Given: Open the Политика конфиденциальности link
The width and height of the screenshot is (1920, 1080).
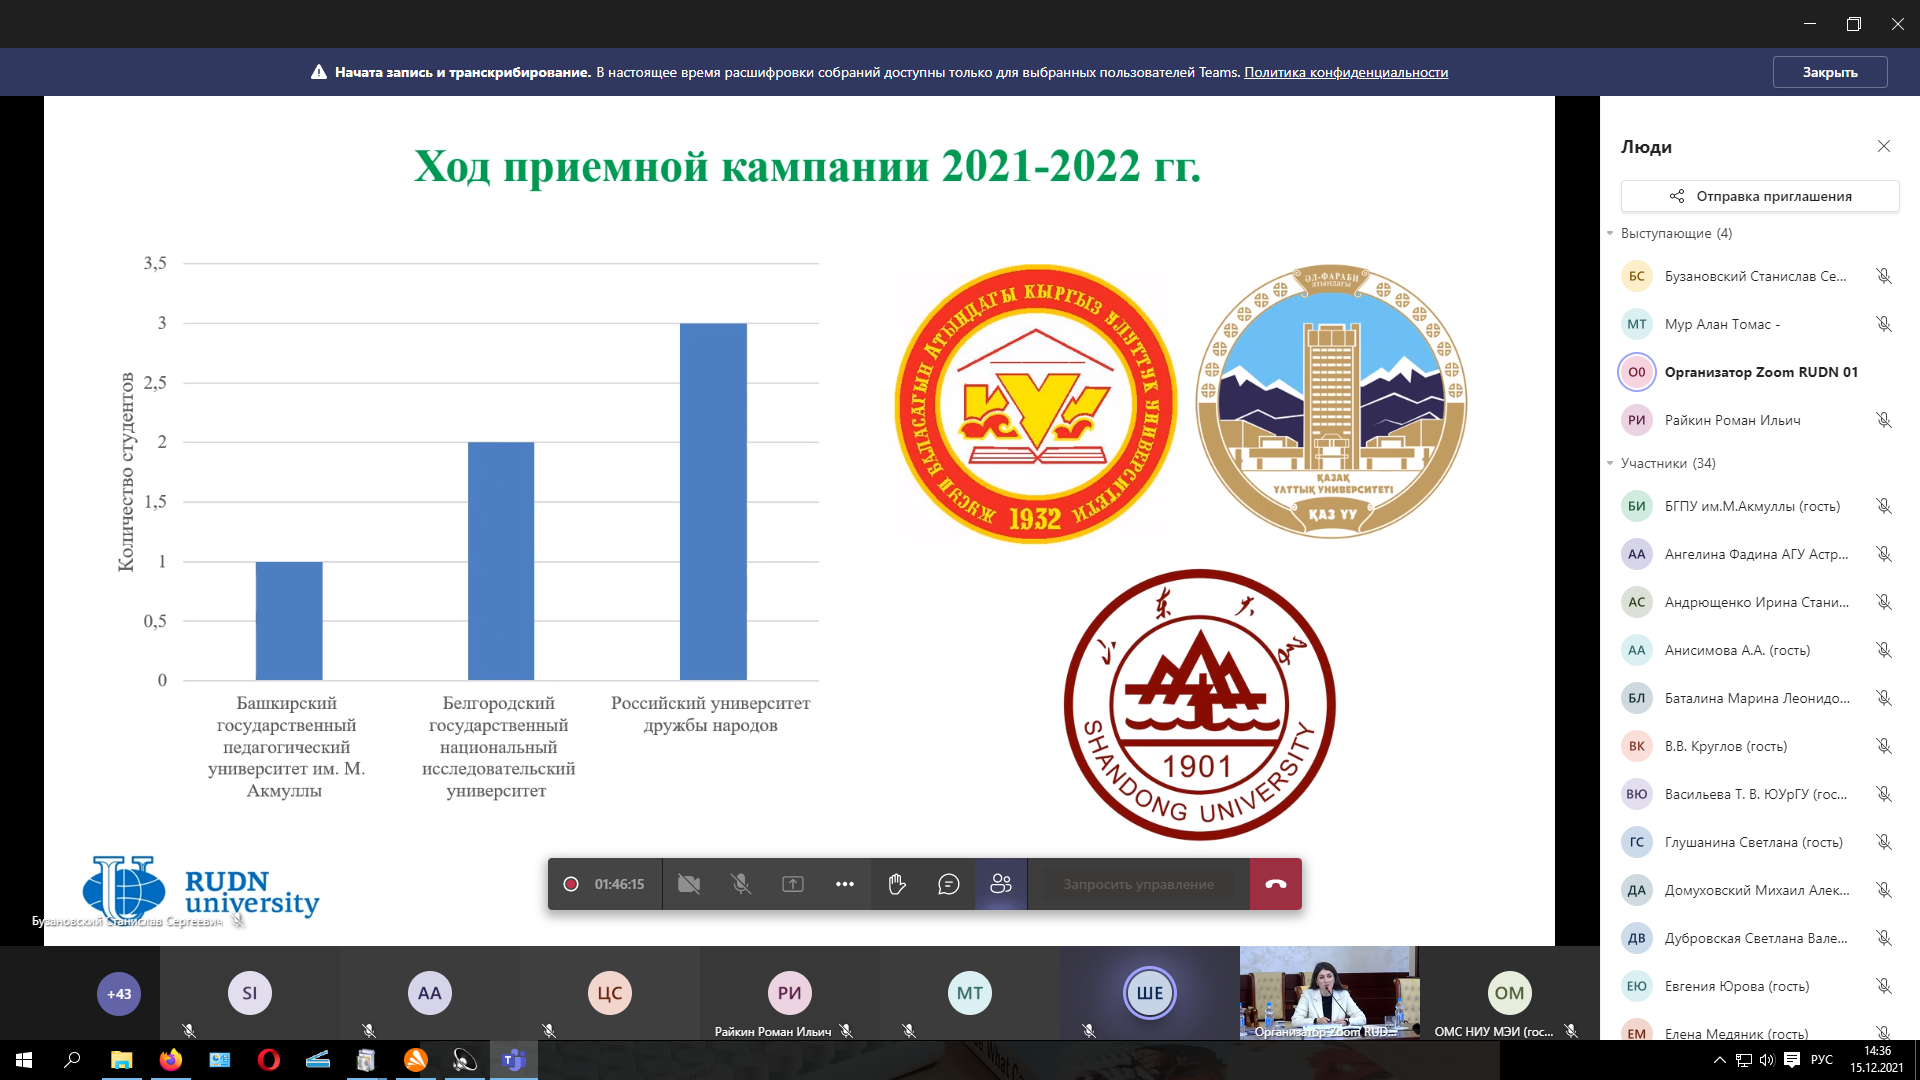Looking at the screenshot, I should (1346, 72).
